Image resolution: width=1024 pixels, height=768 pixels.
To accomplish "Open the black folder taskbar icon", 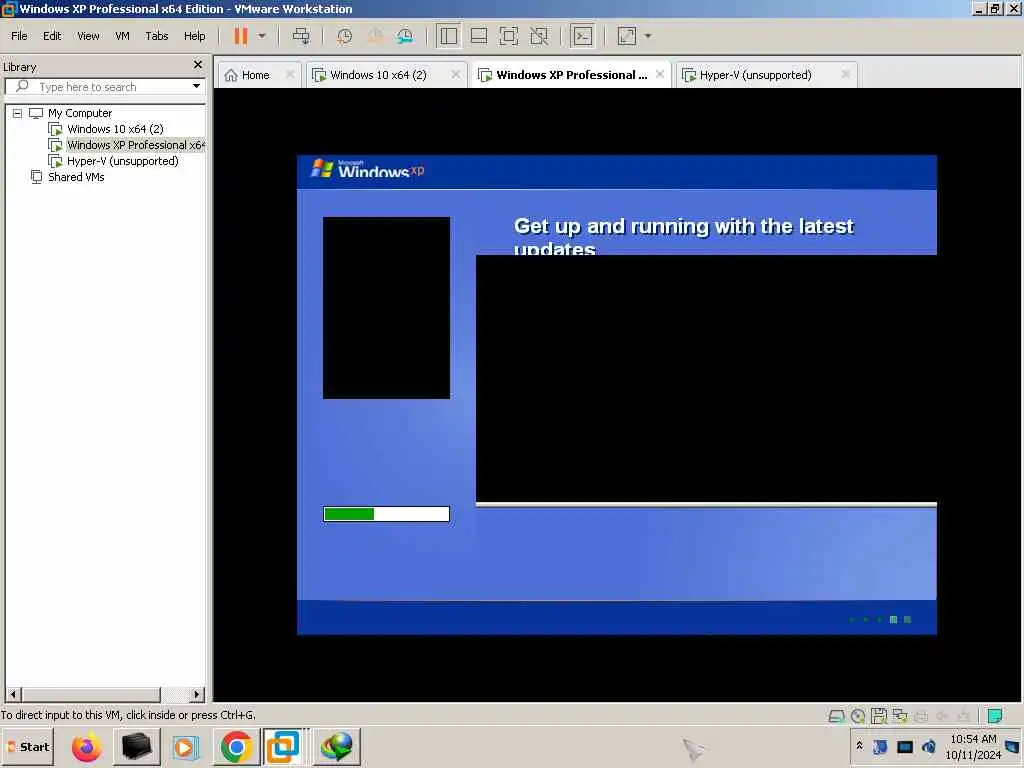I will [137, 746].
